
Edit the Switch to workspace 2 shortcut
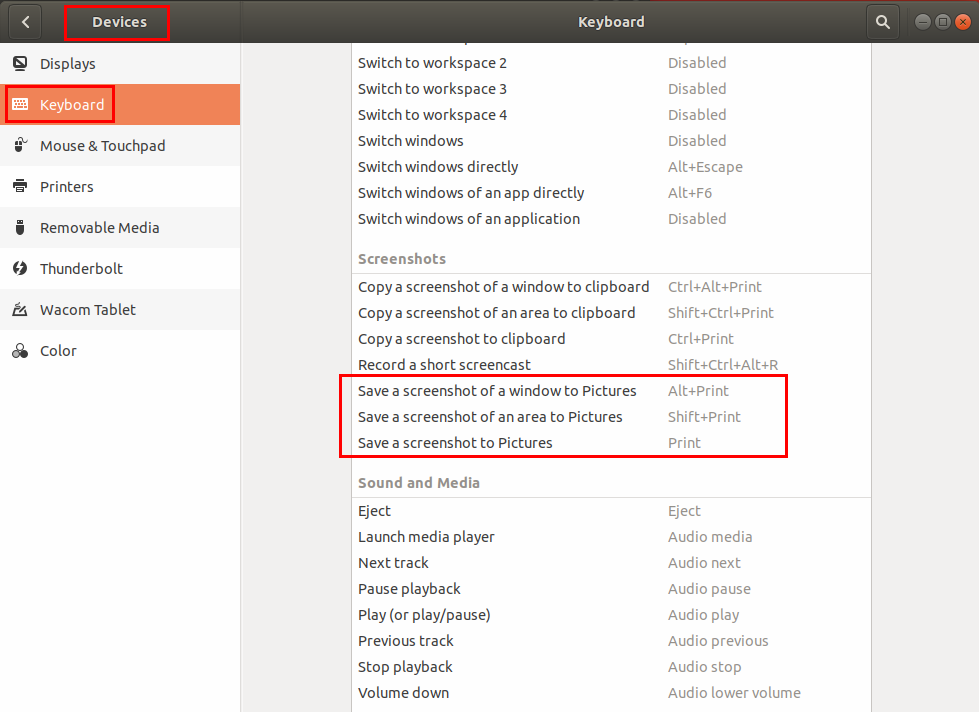coord(611,63)
